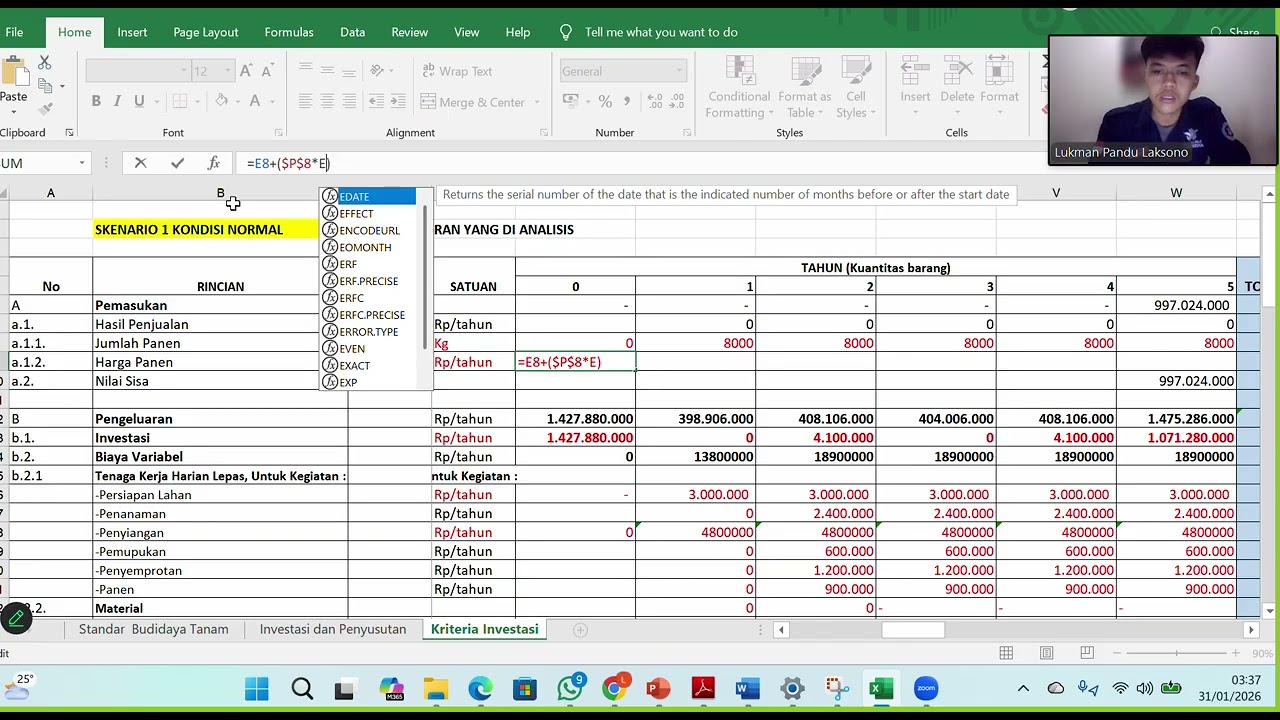Select EOMONTH from the autocomplete list

(368, 247)
